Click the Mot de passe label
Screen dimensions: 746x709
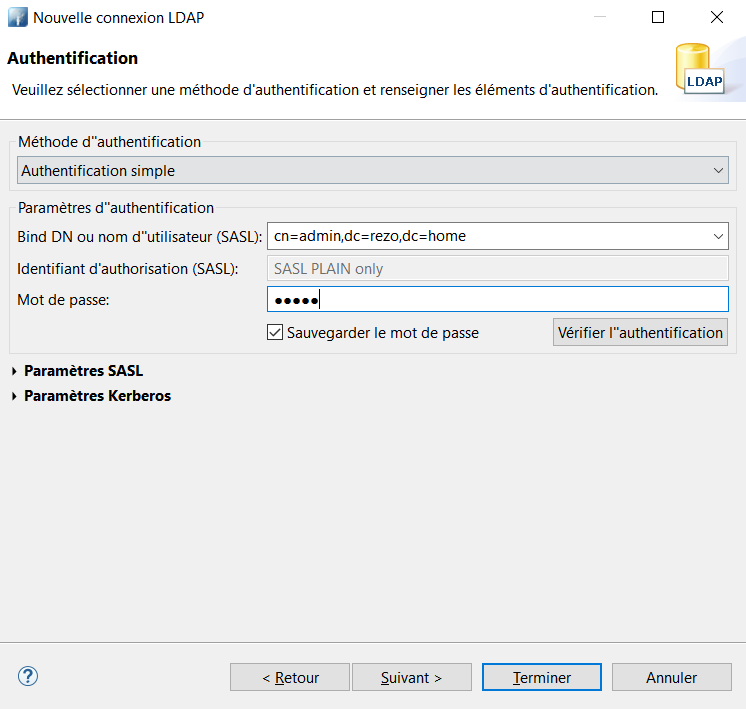63,300
